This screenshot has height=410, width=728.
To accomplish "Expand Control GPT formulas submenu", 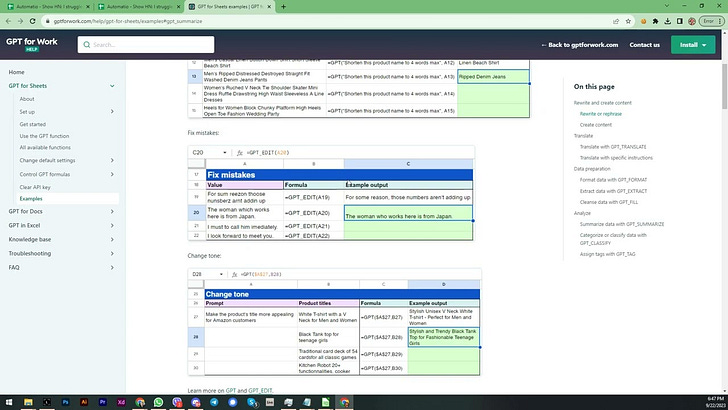I will pos(112,174).
